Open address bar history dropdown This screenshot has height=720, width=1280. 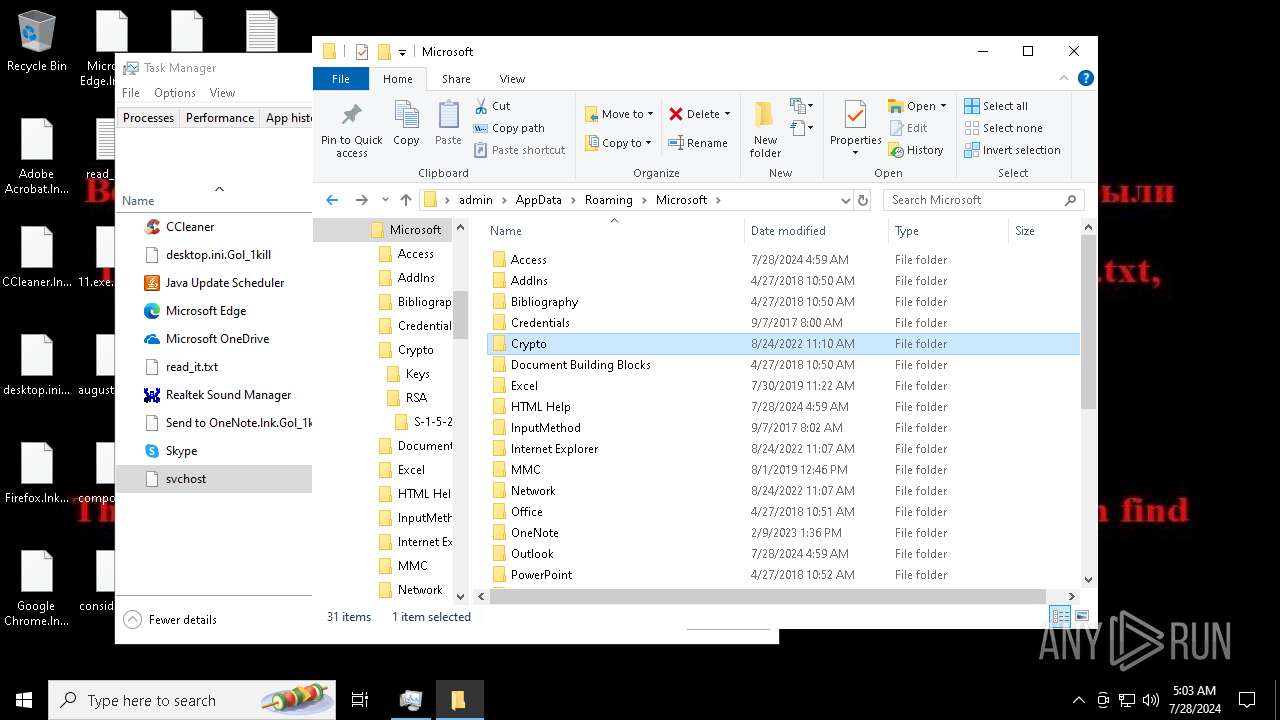[846, 200]
